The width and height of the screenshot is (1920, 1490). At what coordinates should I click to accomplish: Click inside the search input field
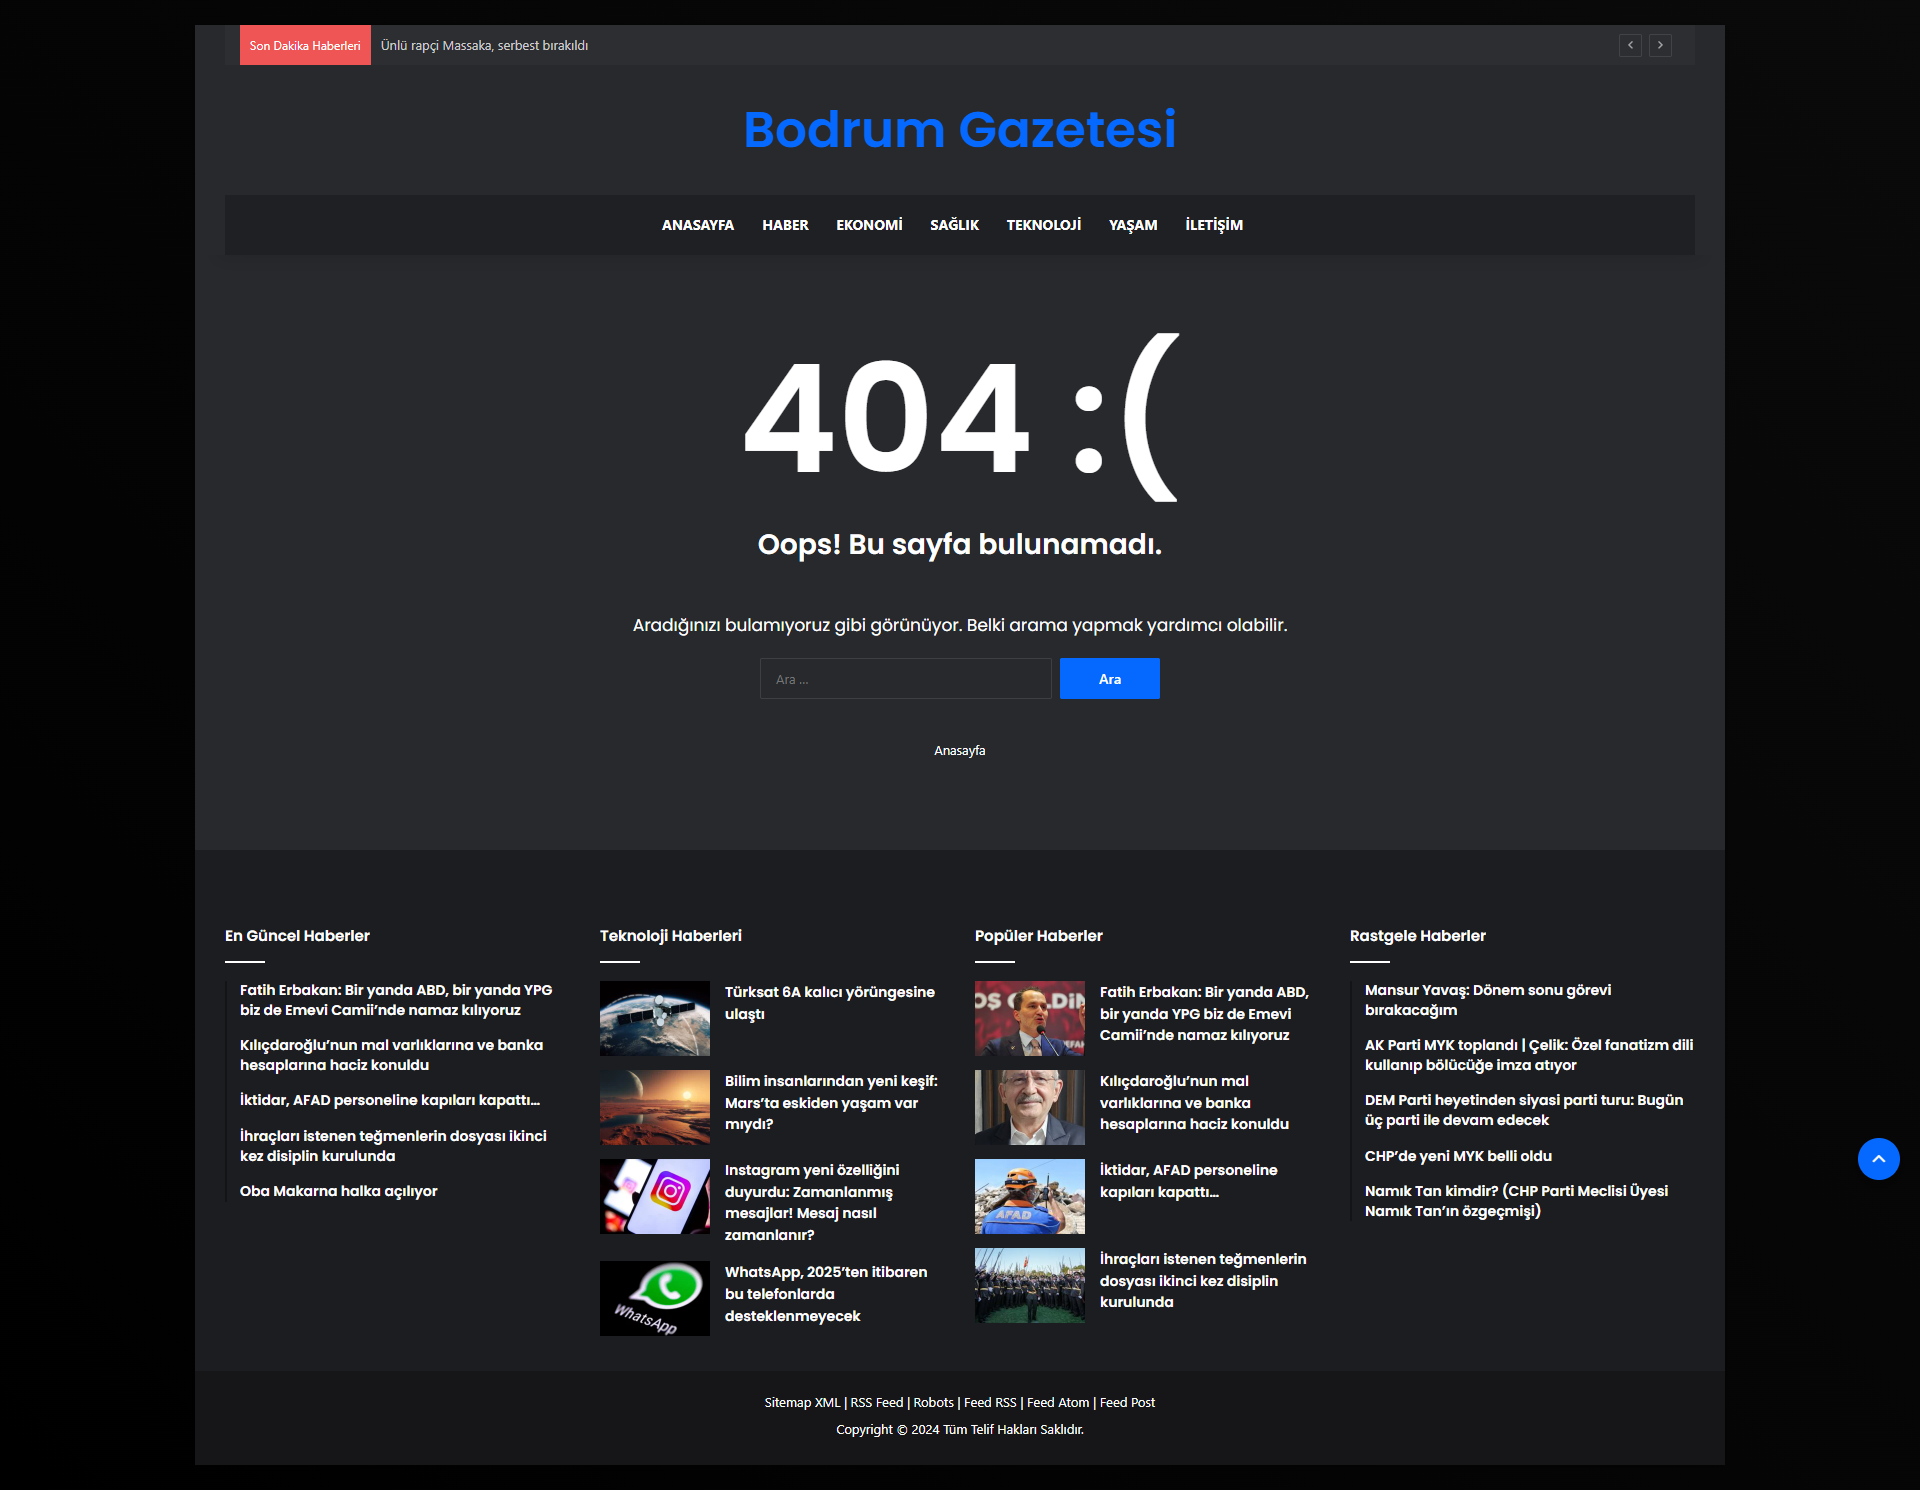[x=905, y=678]
